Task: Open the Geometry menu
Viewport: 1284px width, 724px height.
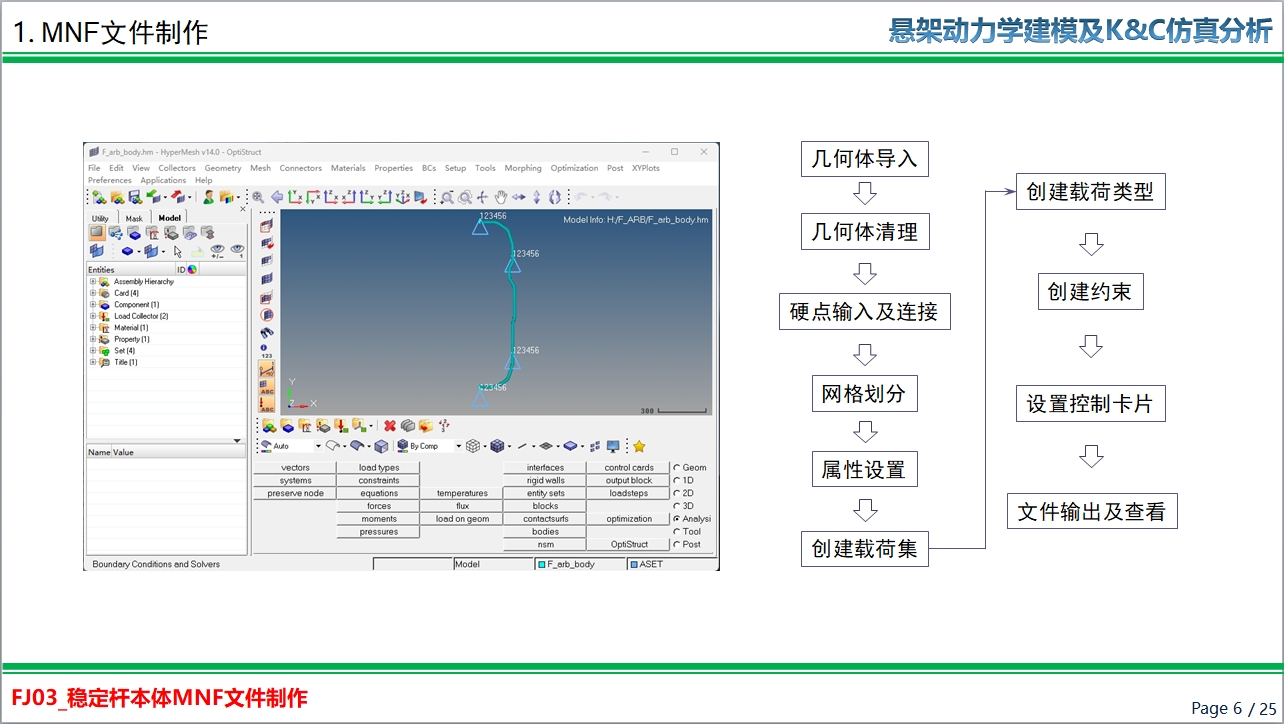Action: 223,168
